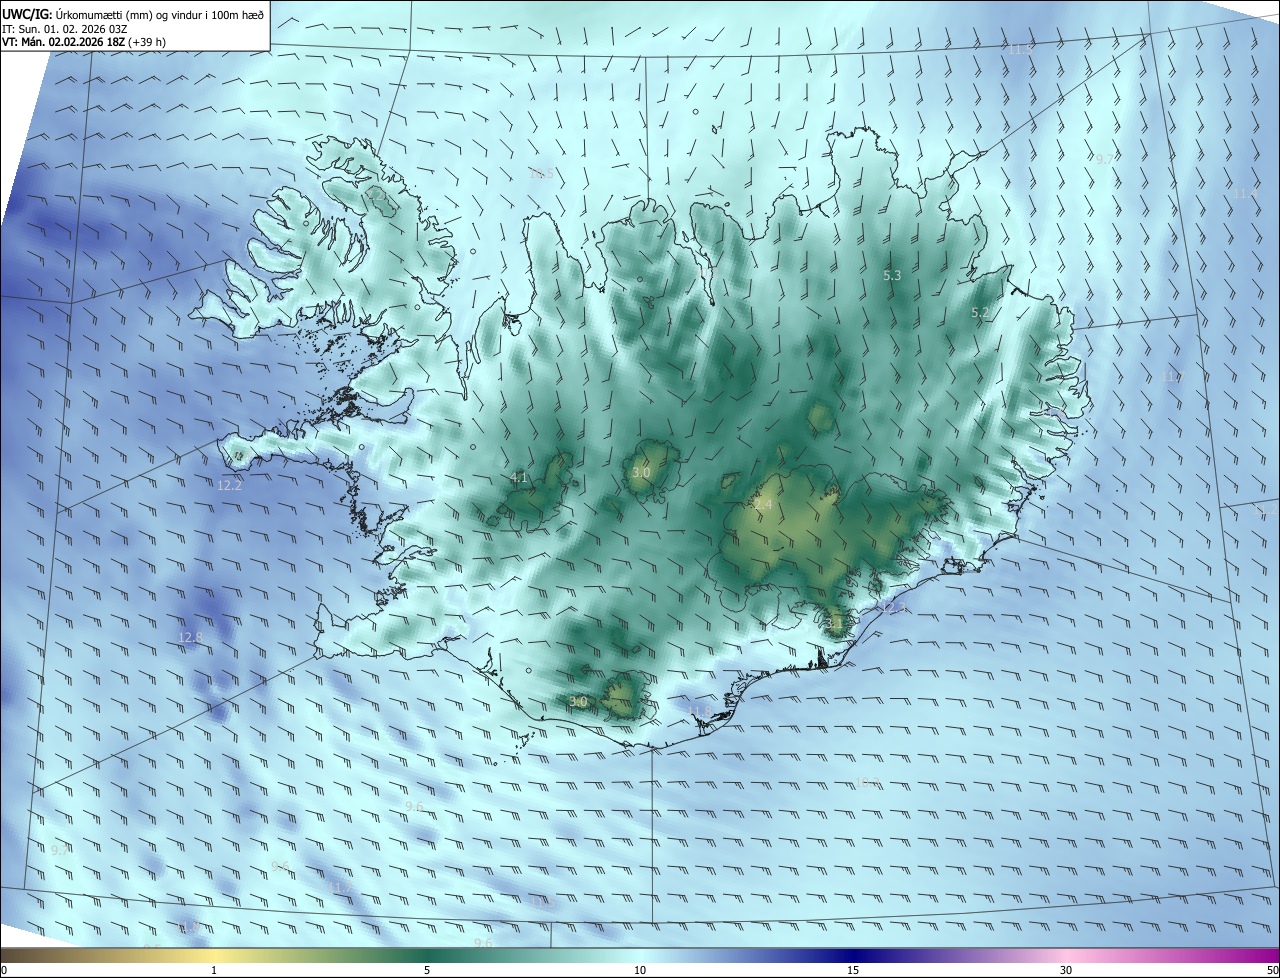
Task: Click the pale pink colour above the scale's 30 mark
Action: pos(1066,955)
